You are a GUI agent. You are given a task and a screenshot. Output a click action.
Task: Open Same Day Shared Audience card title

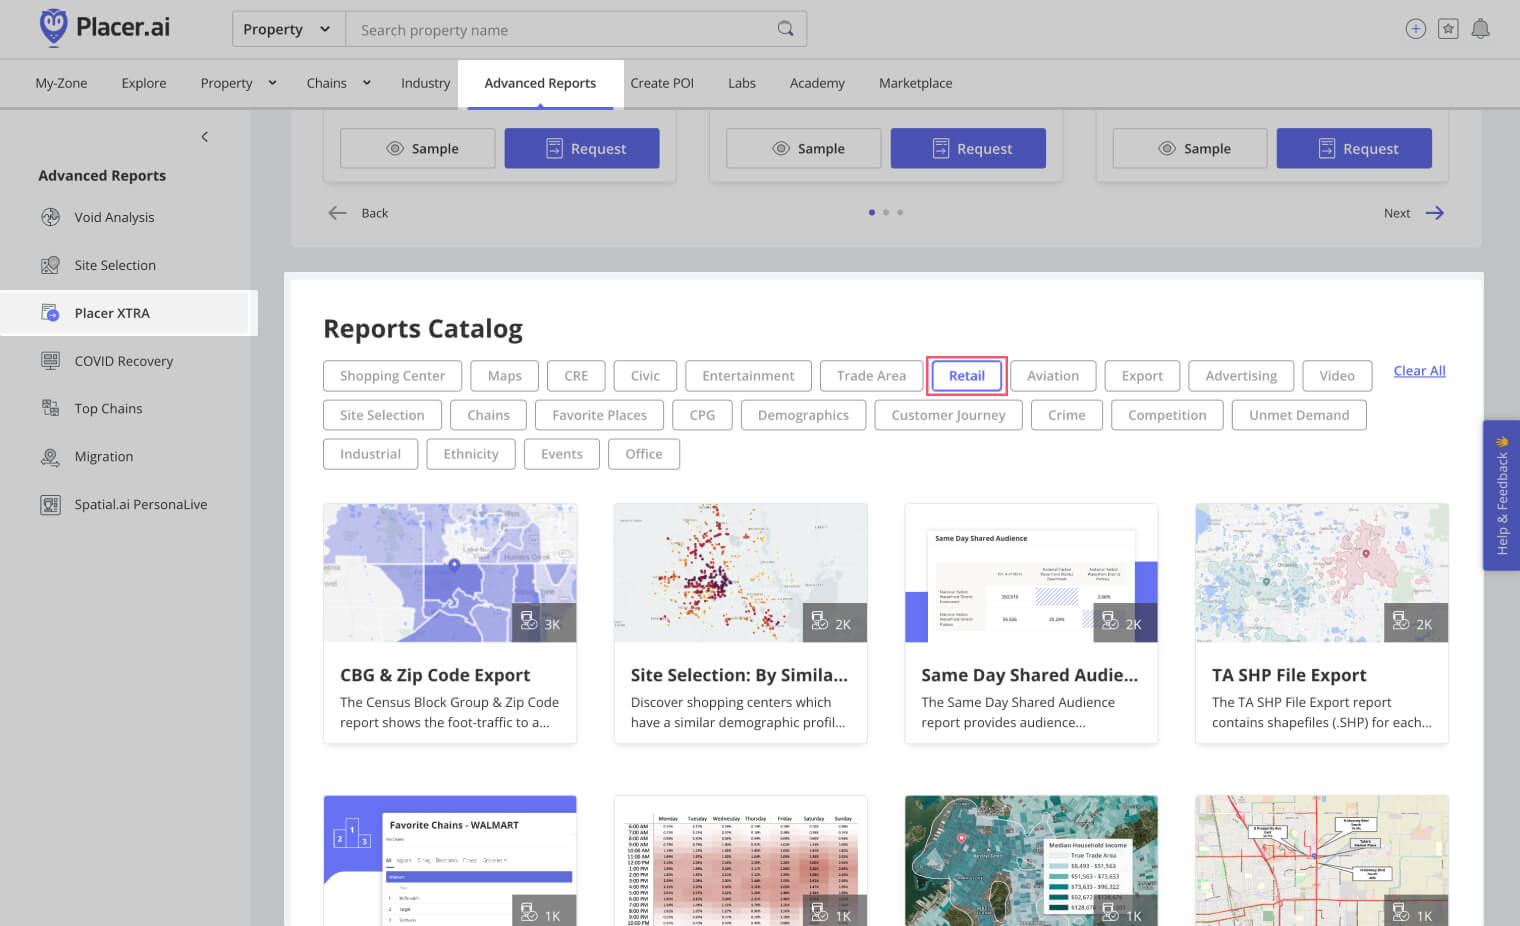pos(1029,675)
